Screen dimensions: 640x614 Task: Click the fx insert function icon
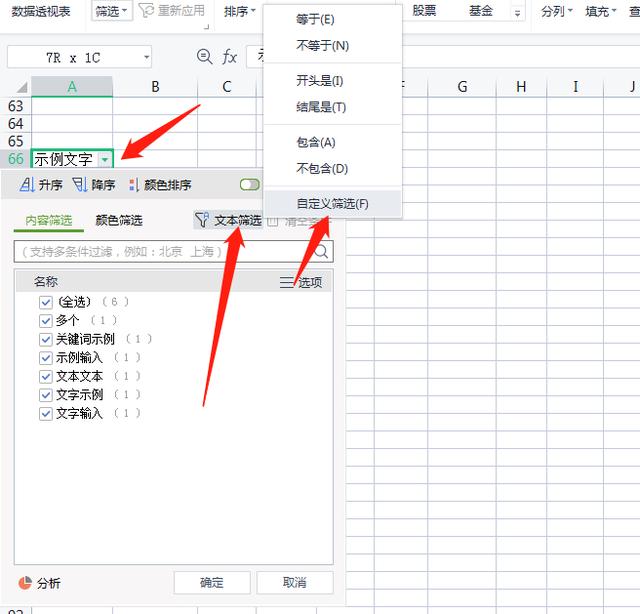tap(230, 57)
